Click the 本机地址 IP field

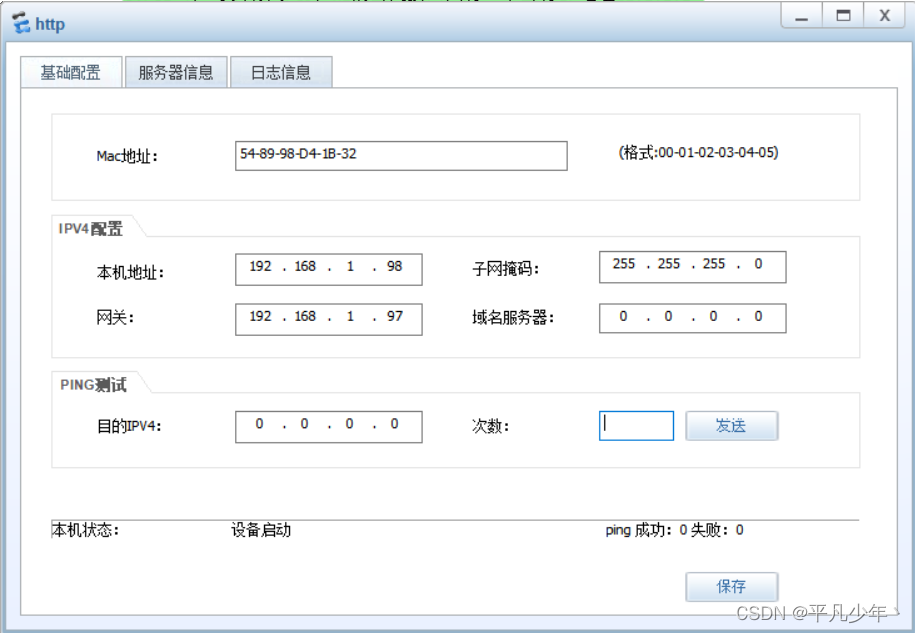pyautogui.click(x=329, y=270)
